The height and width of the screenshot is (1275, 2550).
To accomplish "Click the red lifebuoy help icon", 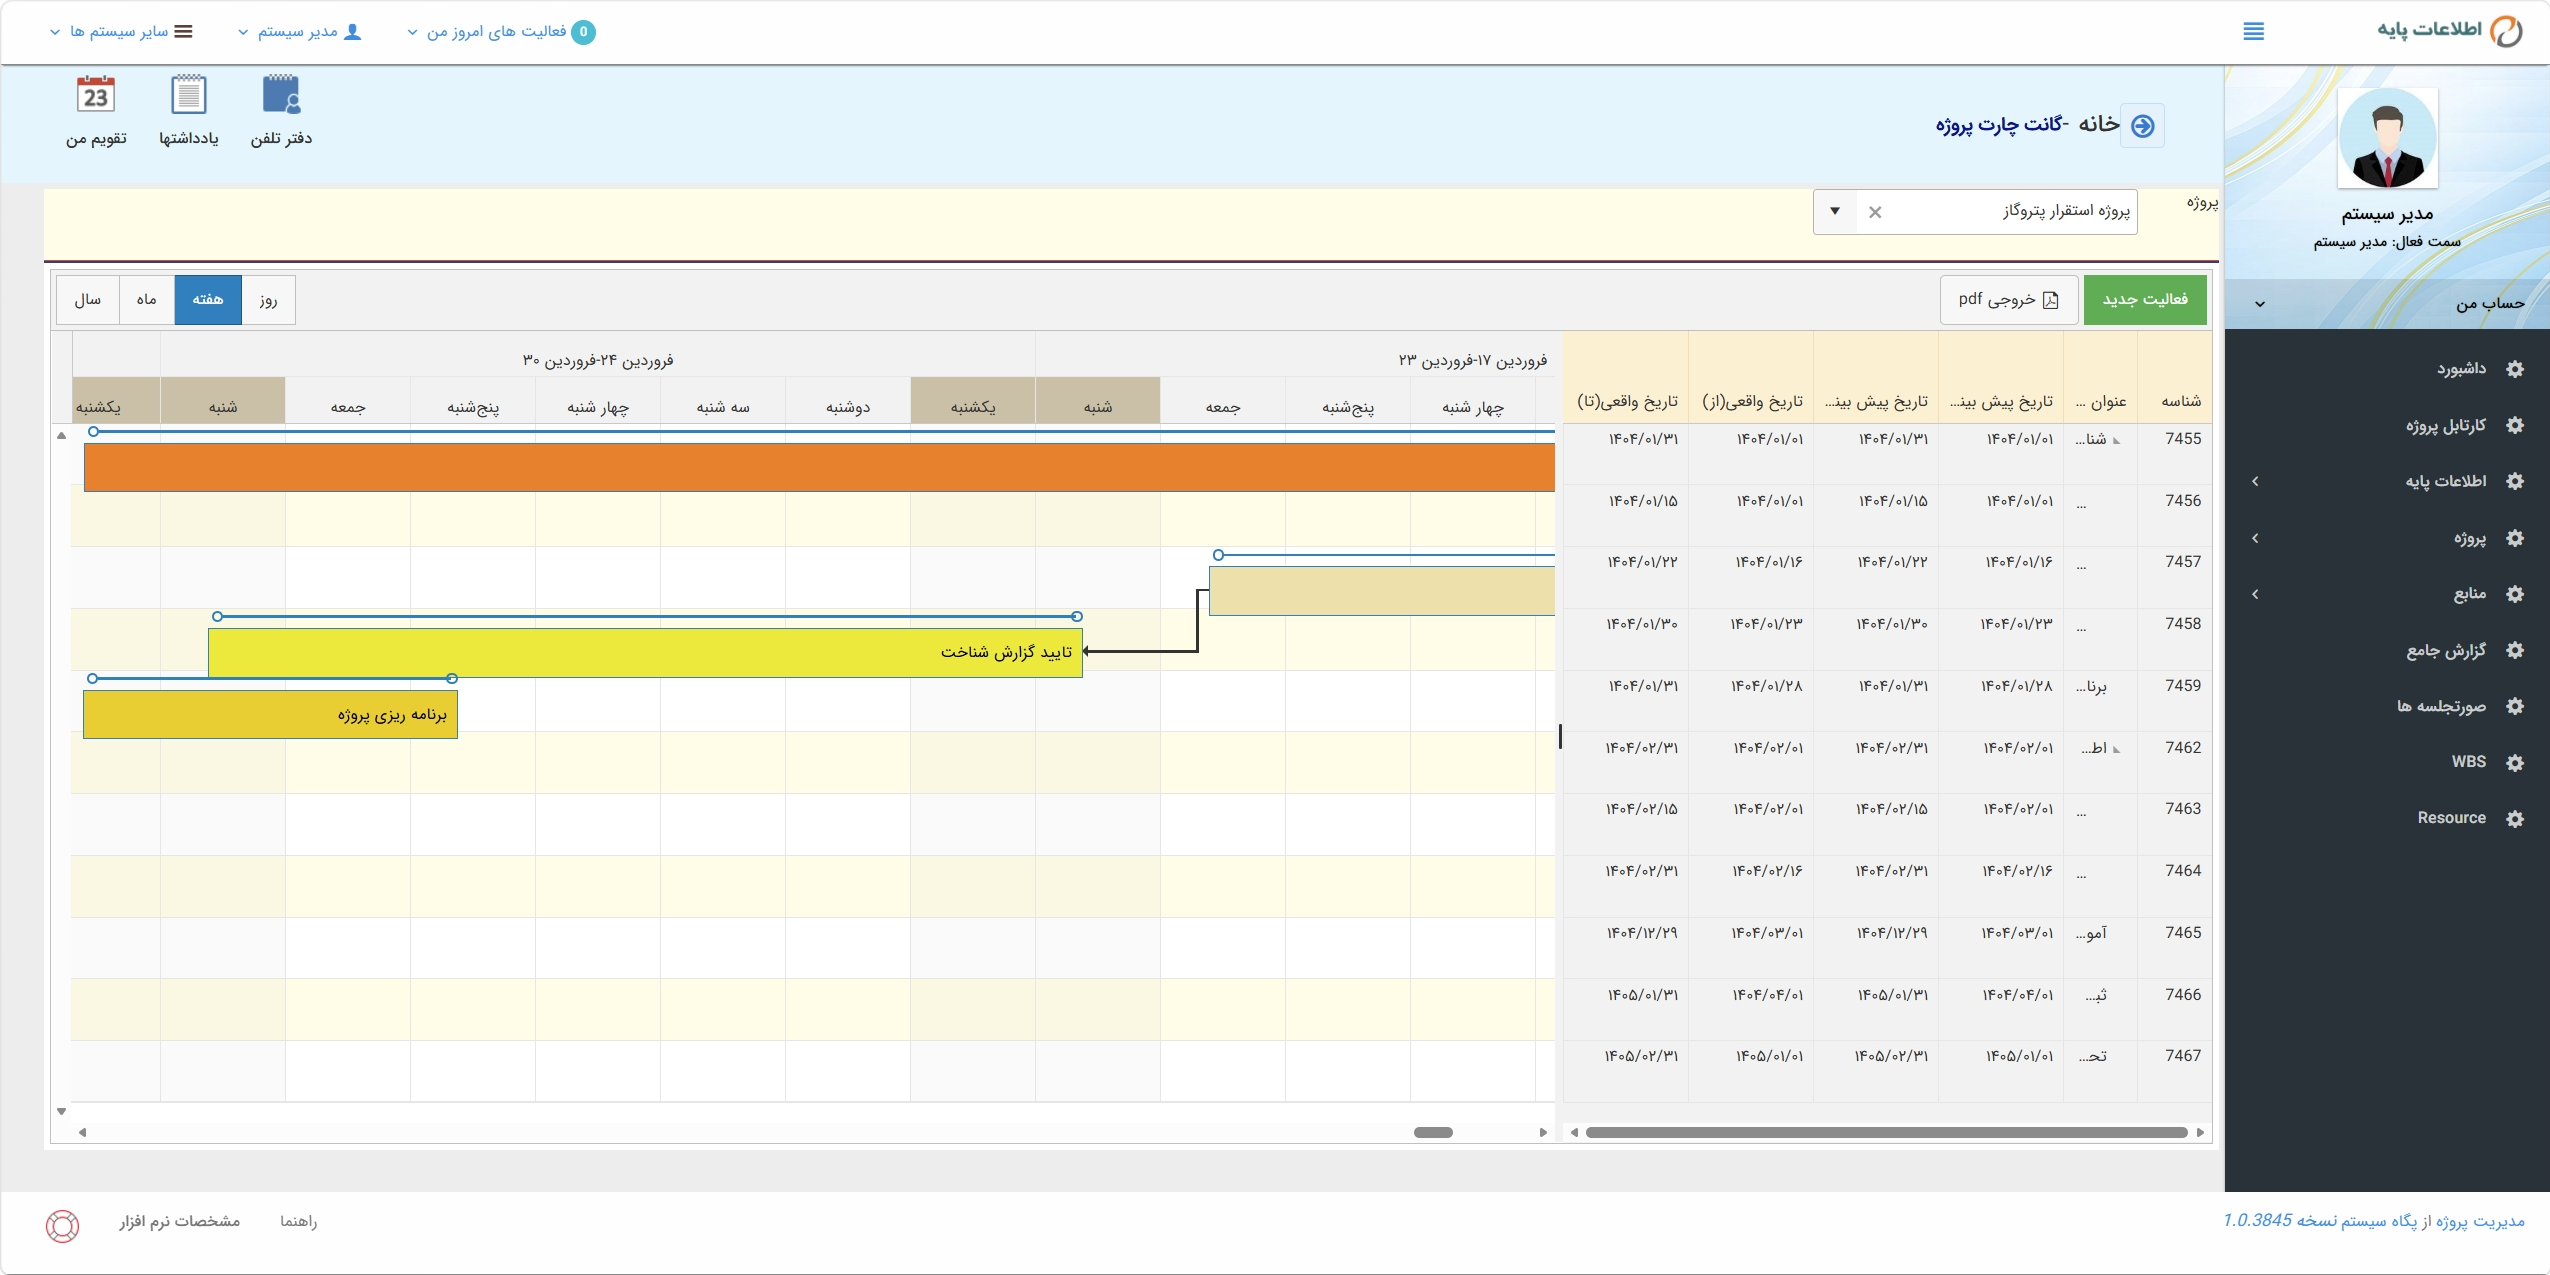I will coord(62,1225).
